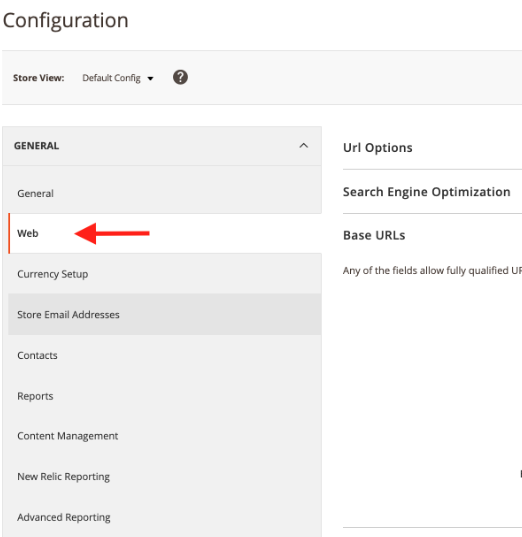The image size is (522, 537).
Task: Click the help question mark icon
Action: [180, 77]
